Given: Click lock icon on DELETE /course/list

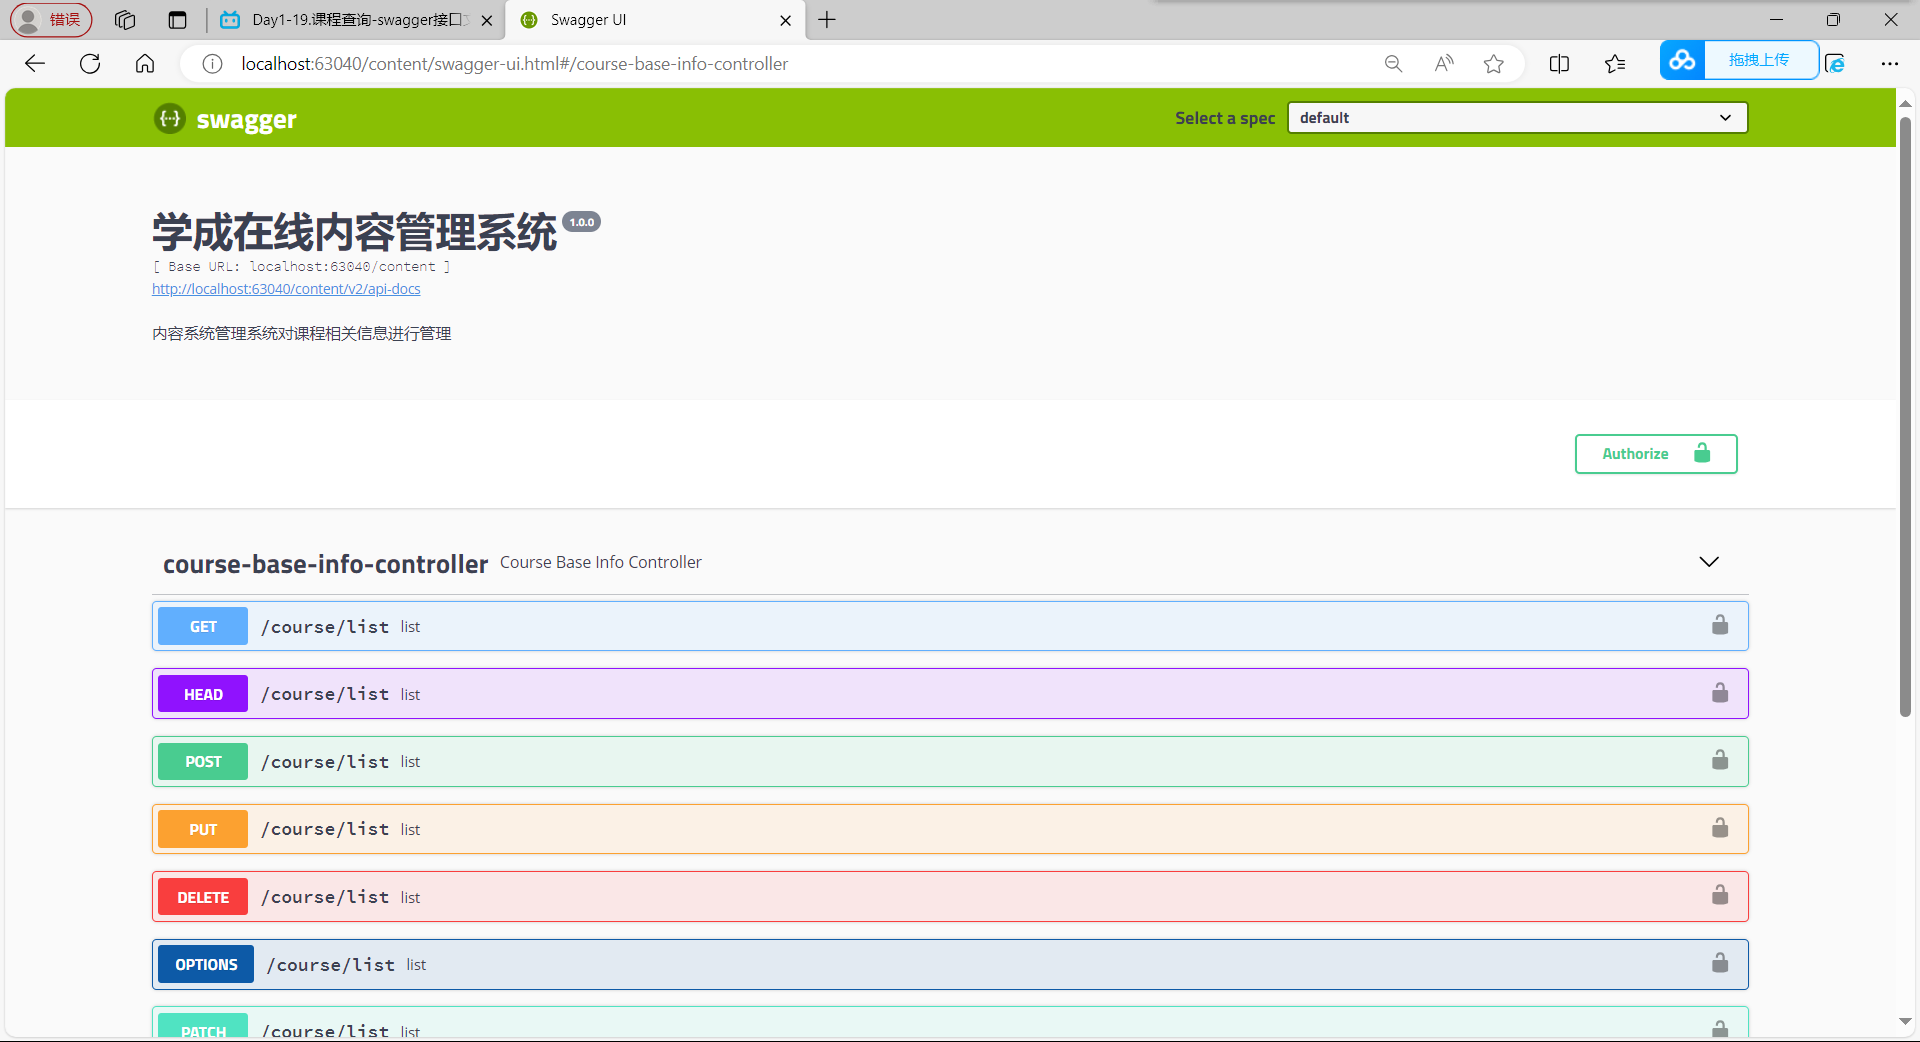Looking at the screenshot, I should click(1720, 895).
